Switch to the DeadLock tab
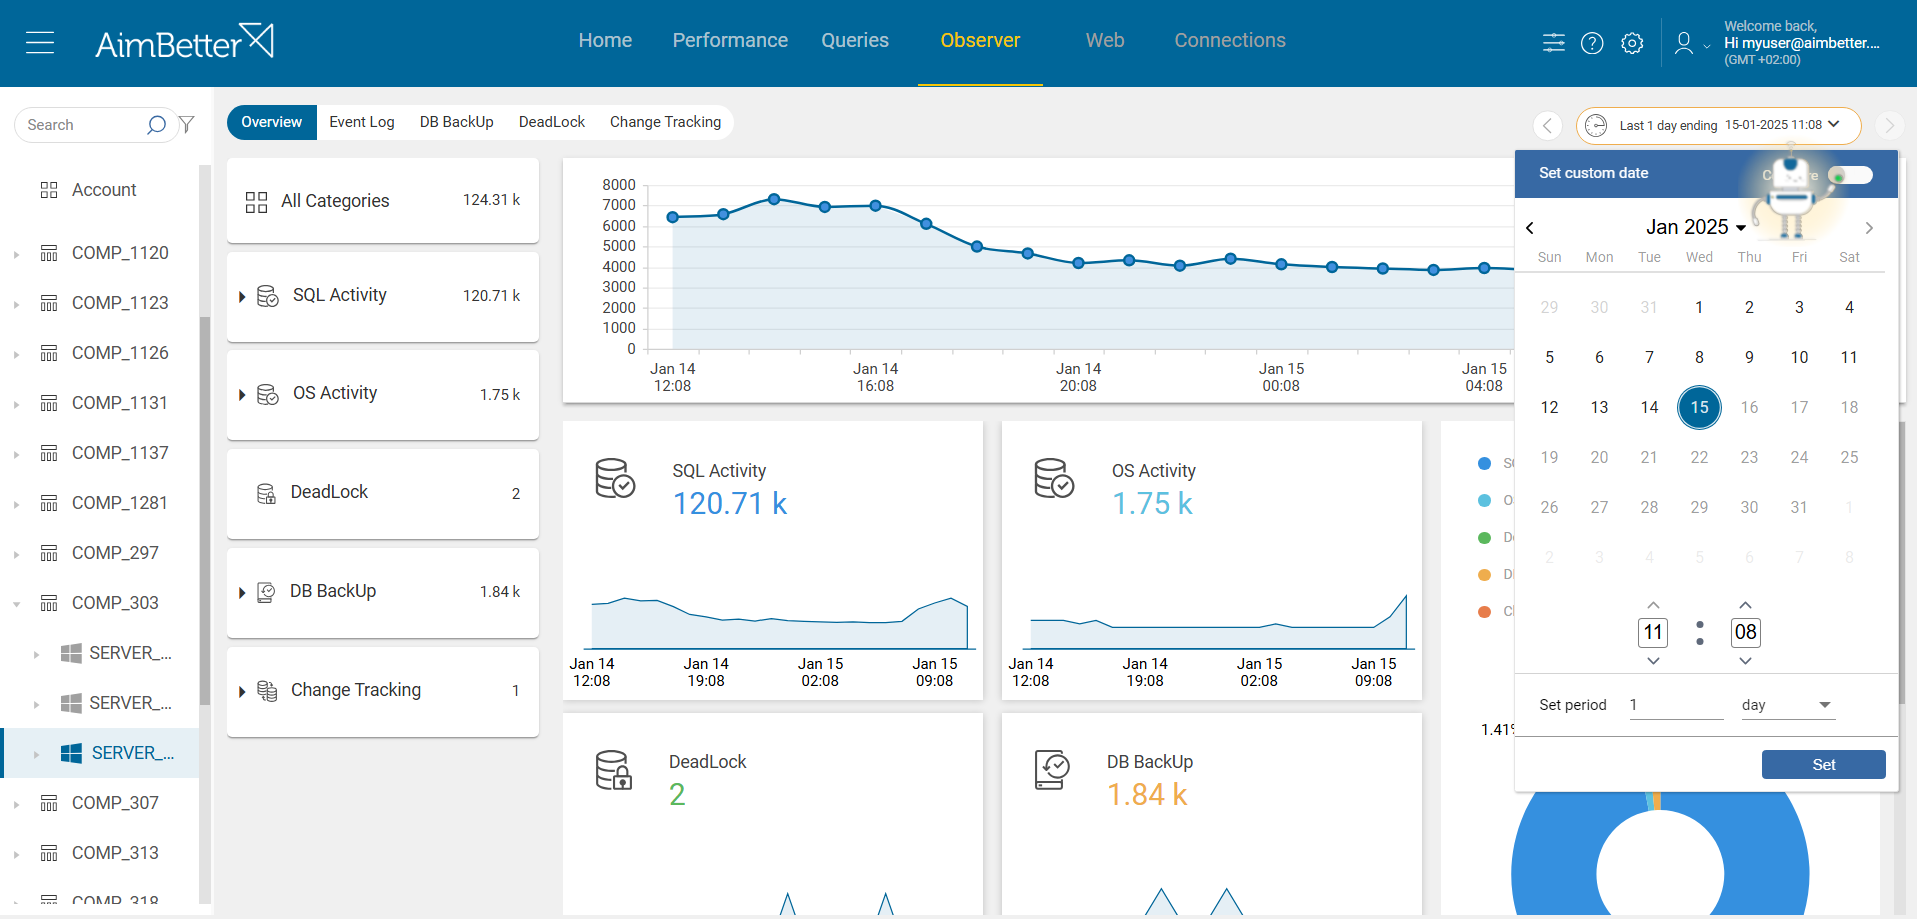This screenshot has height=919, width=1917. [x=552, y=122]
